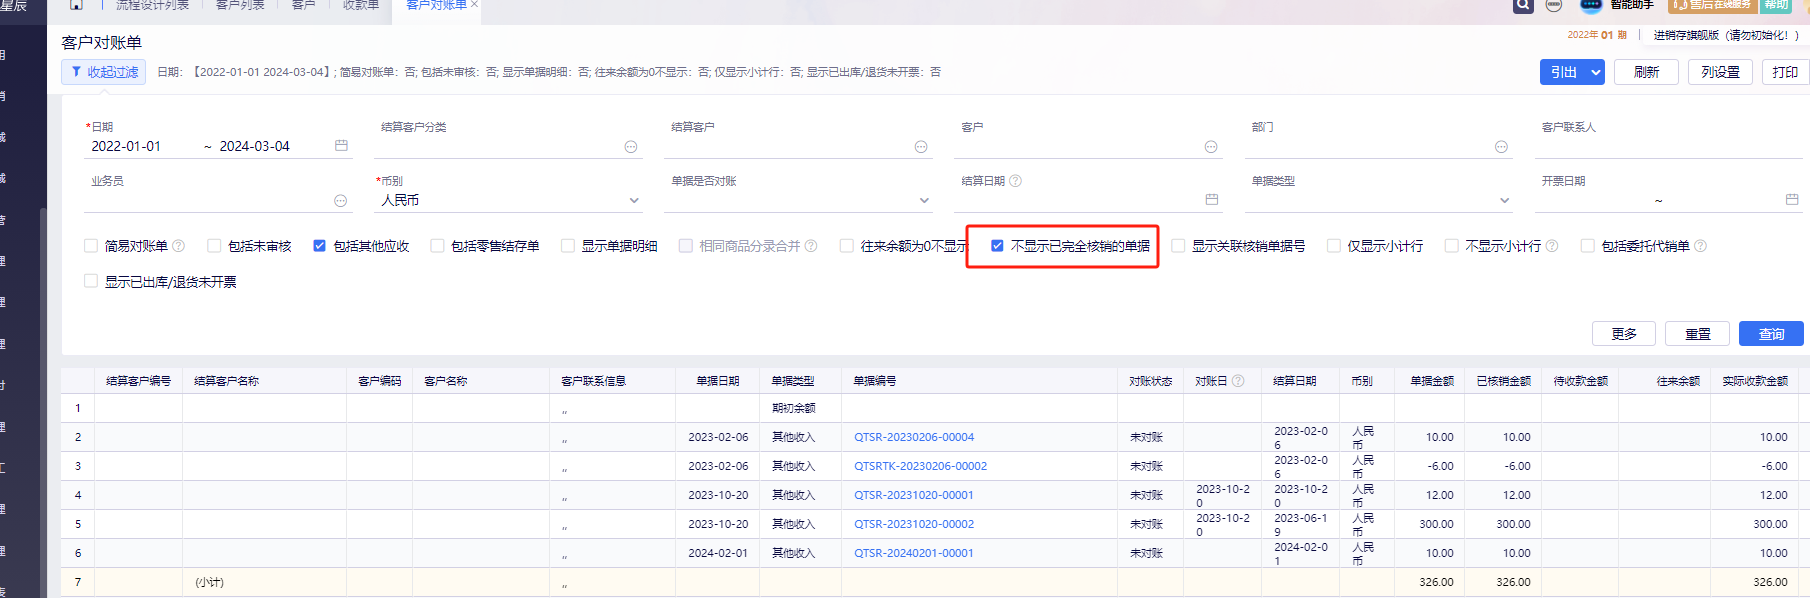Click the 打印 button
This screenshot has width=1810, height=598.
(x=1785, y=72)
